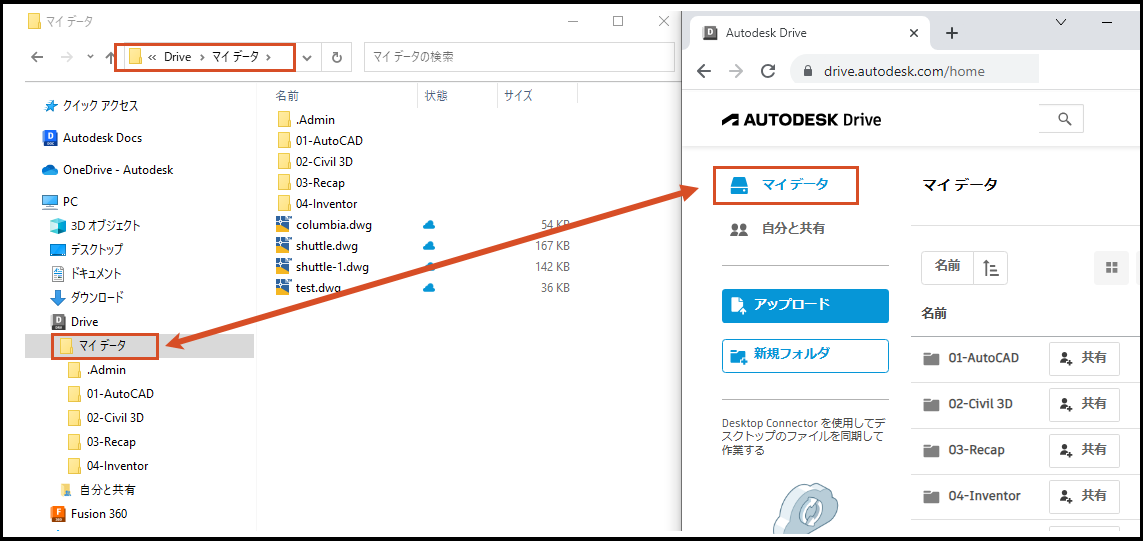The height and width of the screenshot is (541, 1143).
Task: Select 02-Civil 3D in the navigation tree
Action: coord(106,418)
